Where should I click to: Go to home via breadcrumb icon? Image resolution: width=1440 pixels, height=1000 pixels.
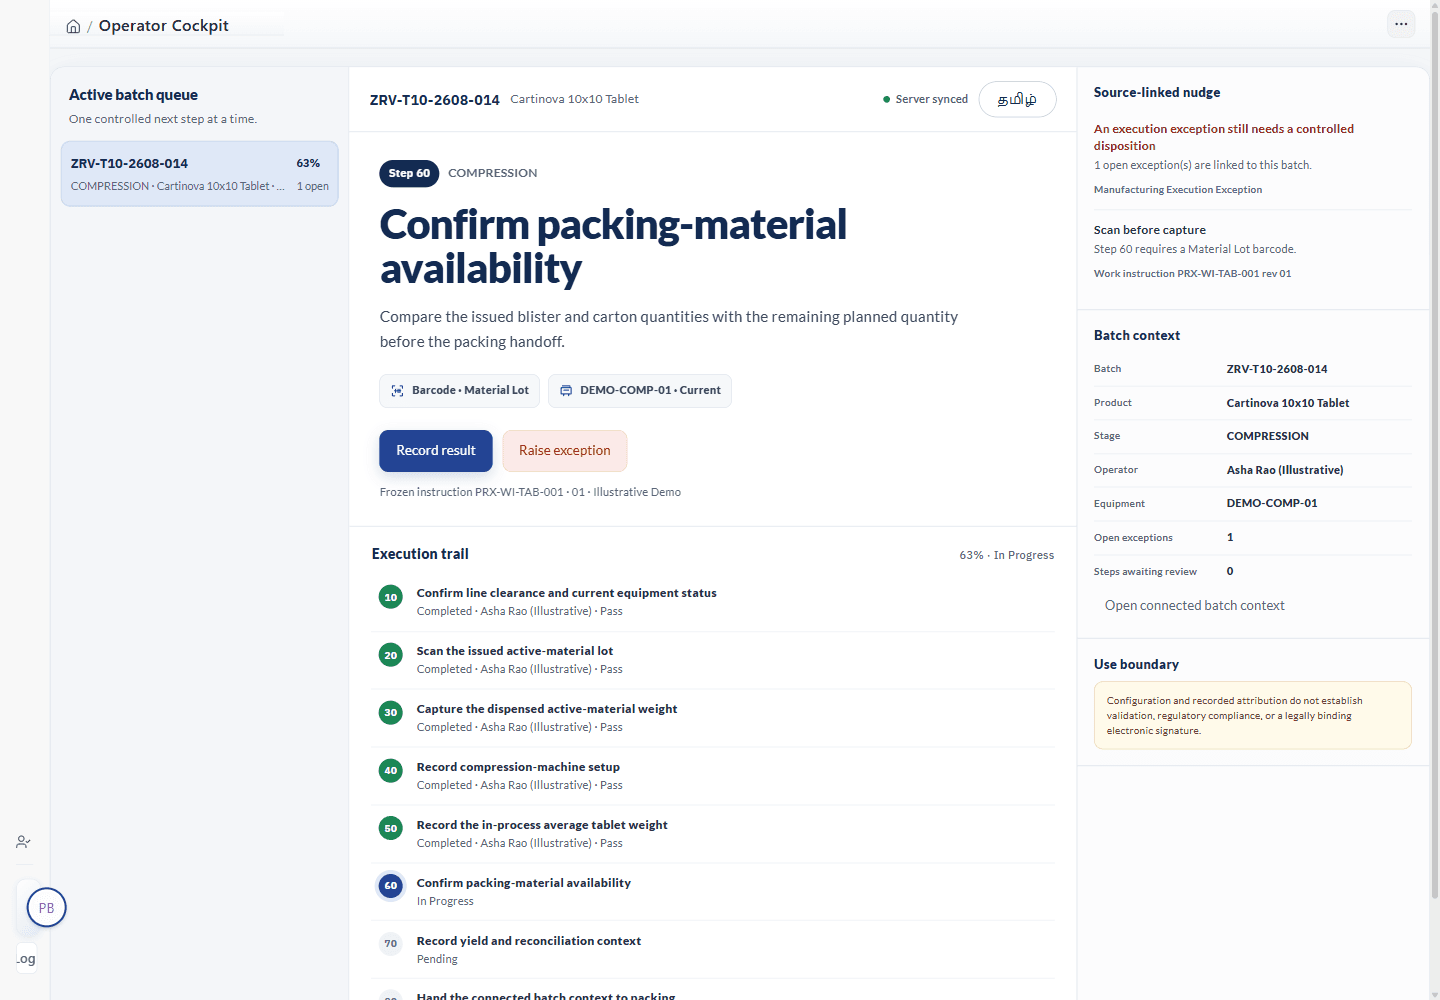(x=73, y=26)
